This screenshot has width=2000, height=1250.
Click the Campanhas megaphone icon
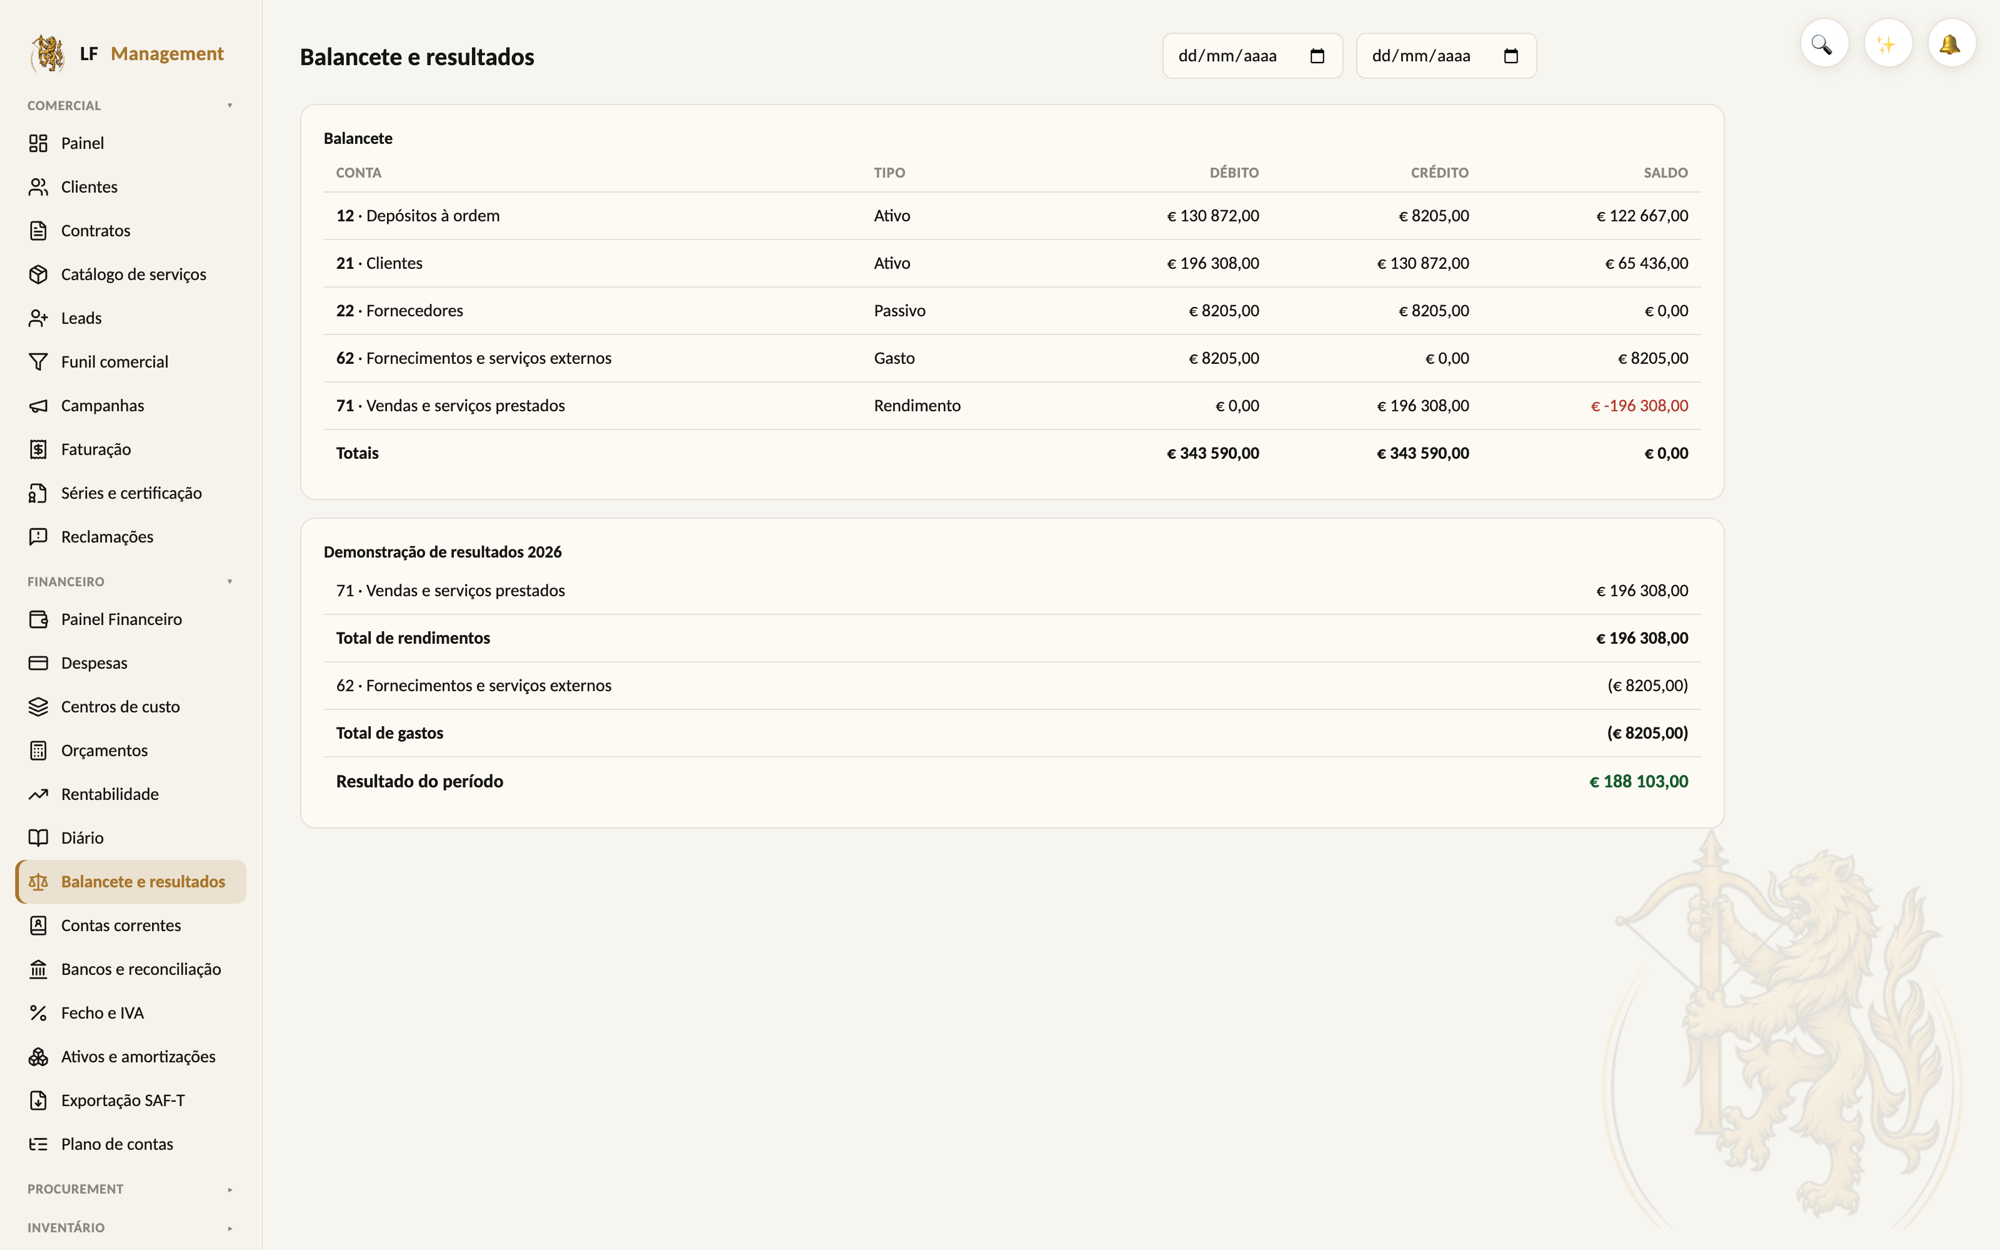tap(38, 405)
